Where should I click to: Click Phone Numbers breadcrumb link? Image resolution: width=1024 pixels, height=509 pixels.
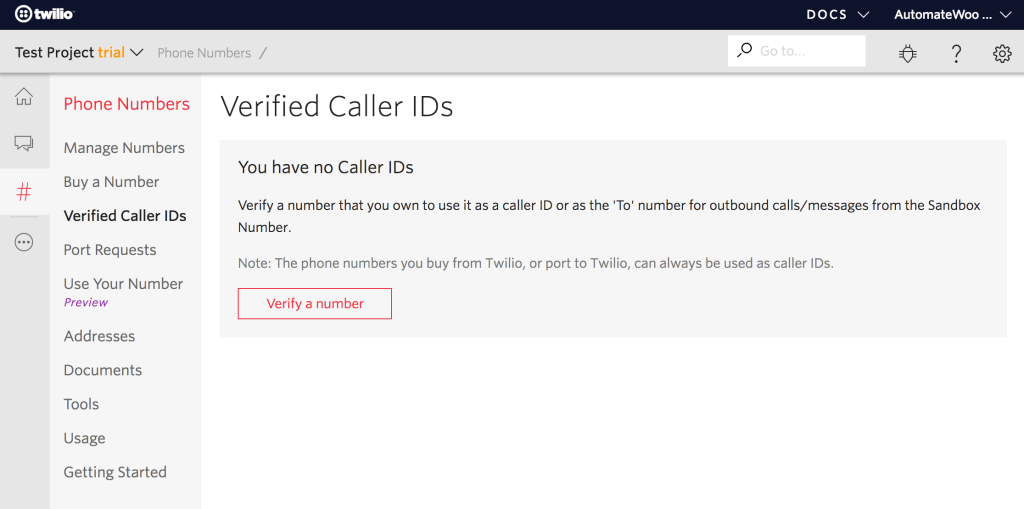coord(204,53)
